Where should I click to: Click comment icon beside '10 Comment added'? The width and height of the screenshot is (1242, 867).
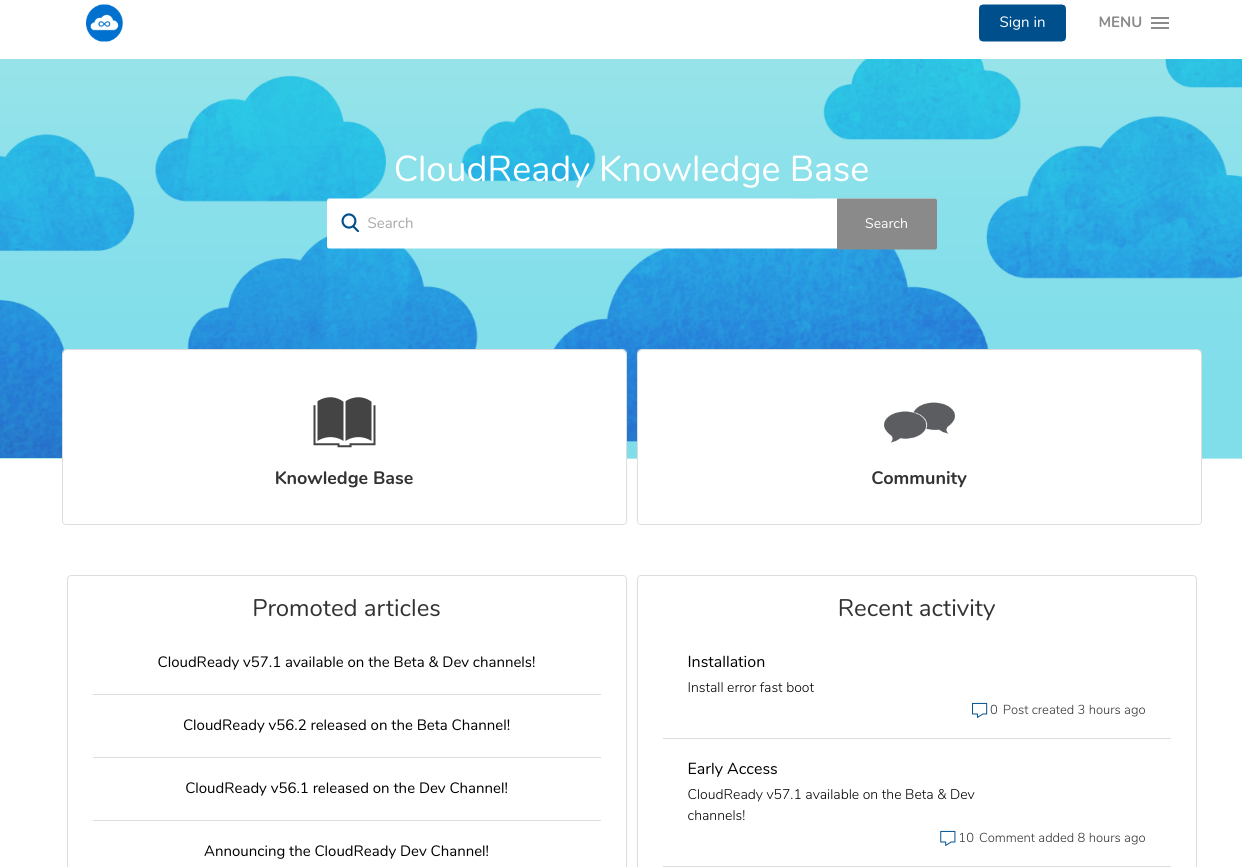click(x=947, y=838)
